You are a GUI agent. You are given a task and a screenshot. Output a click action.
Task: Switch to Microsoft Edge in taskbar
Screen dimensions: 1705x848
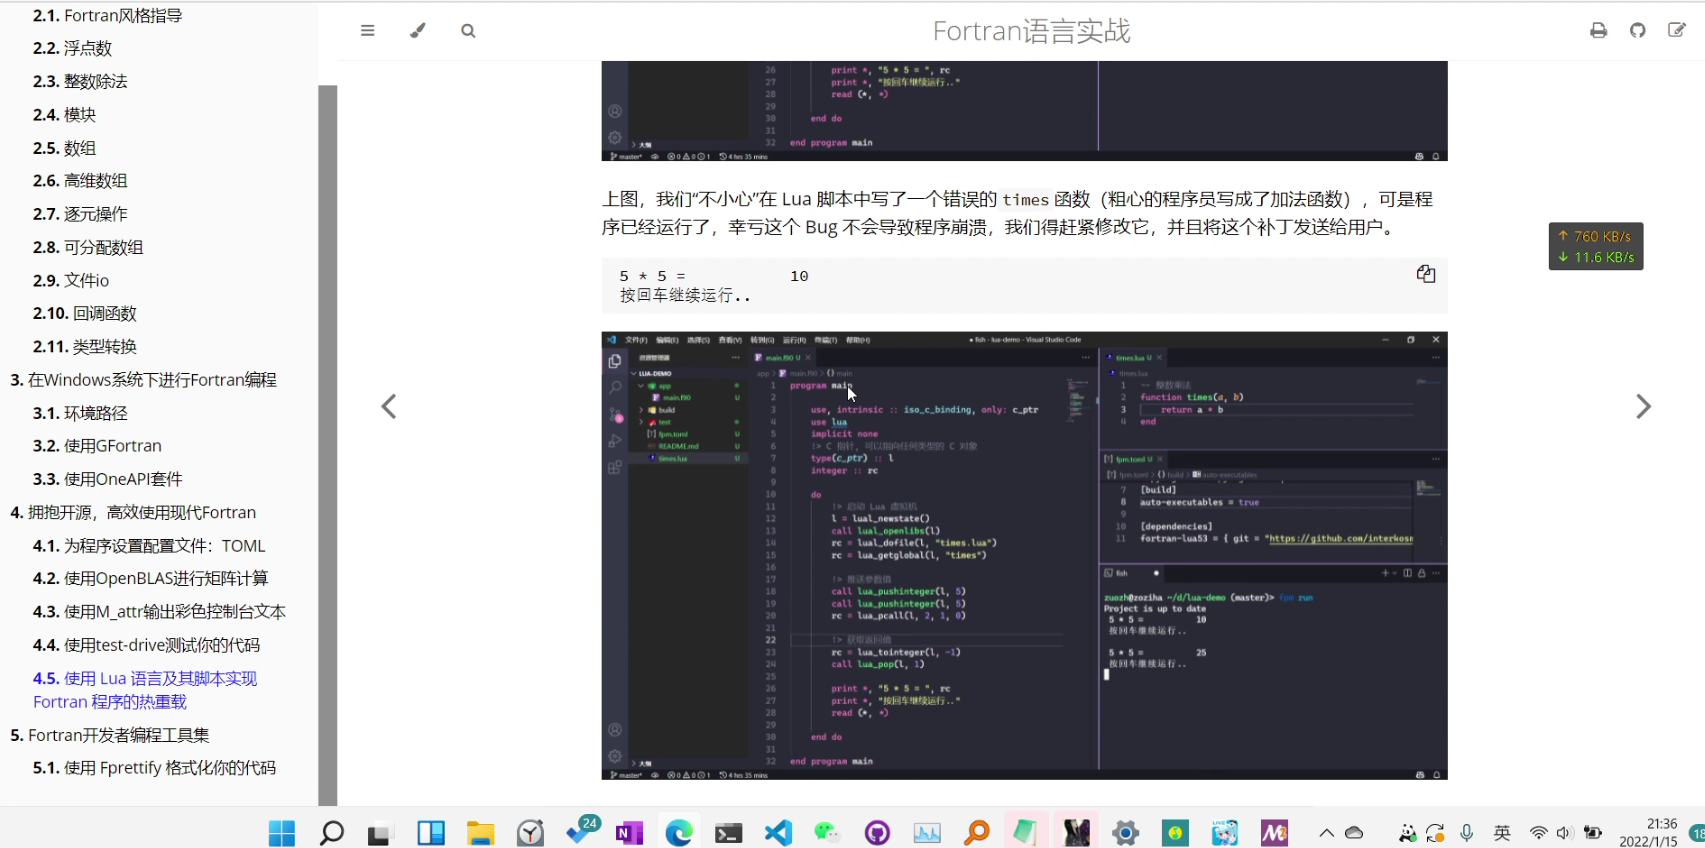[x=679, y=833]
